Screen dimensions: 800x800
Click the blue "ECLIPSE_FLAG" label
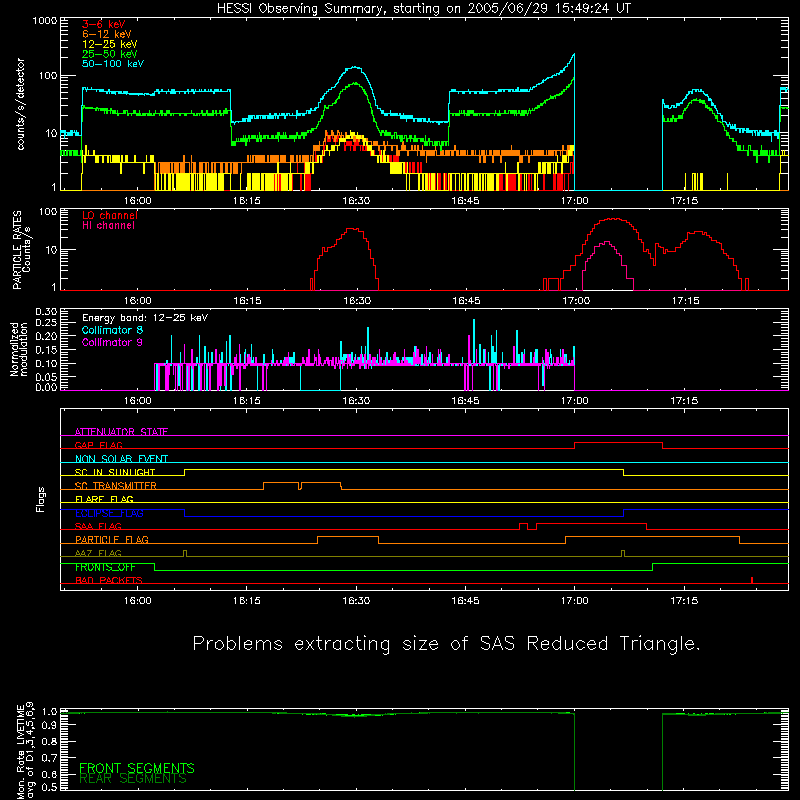[109, 513]
